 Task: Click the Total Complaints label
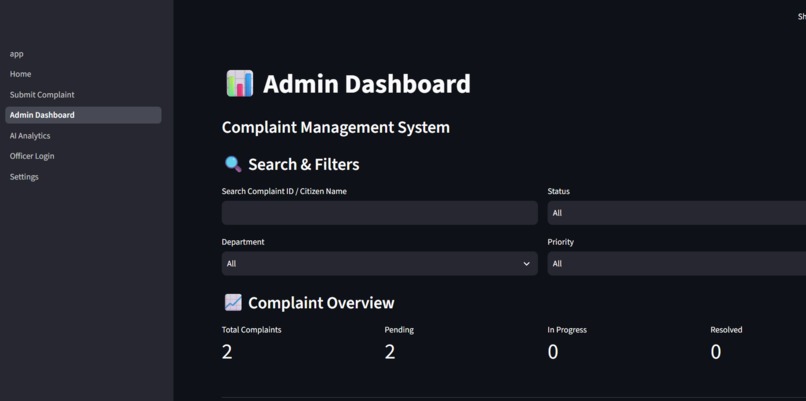tap(251, 330)
